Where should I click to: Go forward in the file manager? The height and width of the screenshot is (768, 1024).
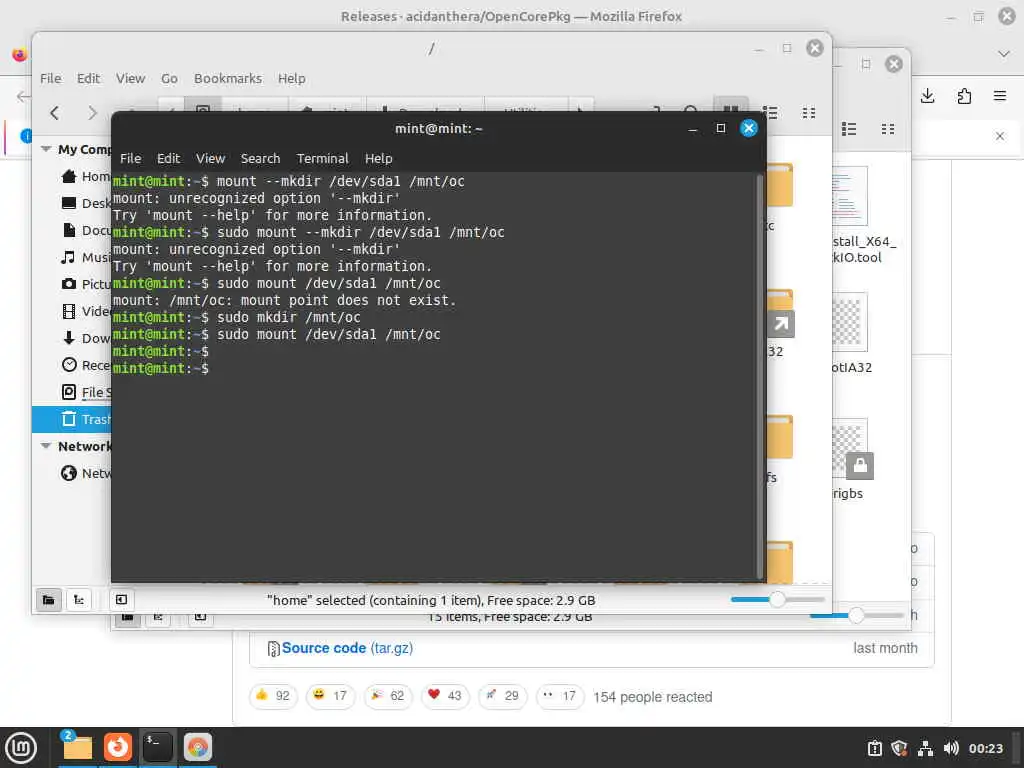pyautogui.click(x=92, y=112)
